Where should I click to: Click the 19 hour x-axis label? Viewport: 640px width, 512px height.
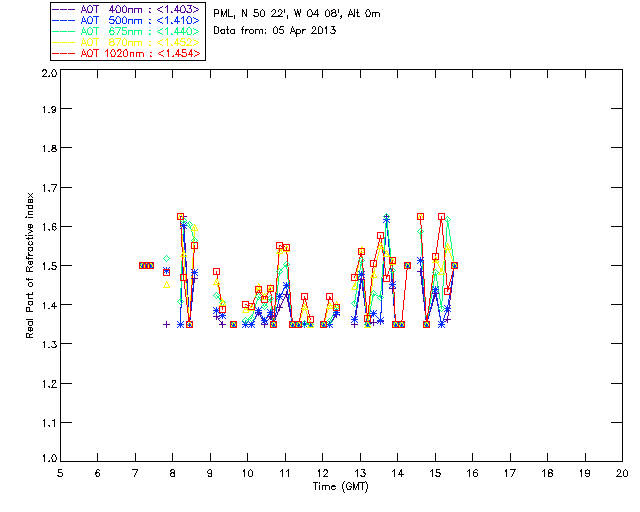tap(585, 473)
